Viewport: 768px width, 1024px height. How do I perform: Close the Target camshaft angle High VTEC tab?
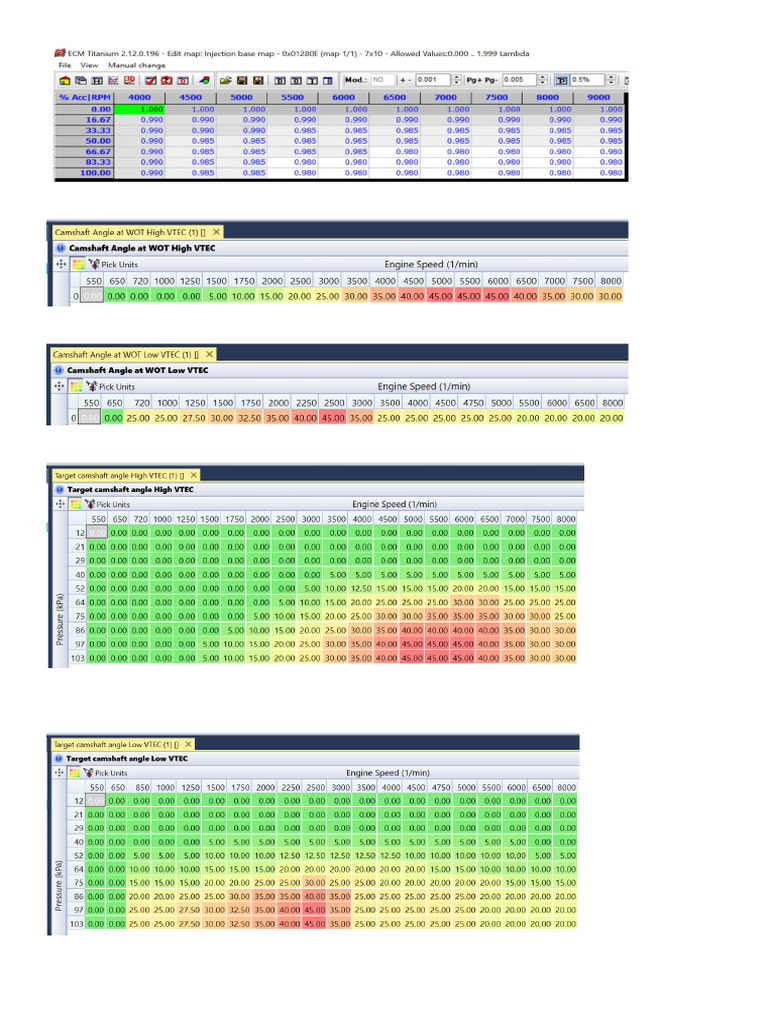click(193, 475)
